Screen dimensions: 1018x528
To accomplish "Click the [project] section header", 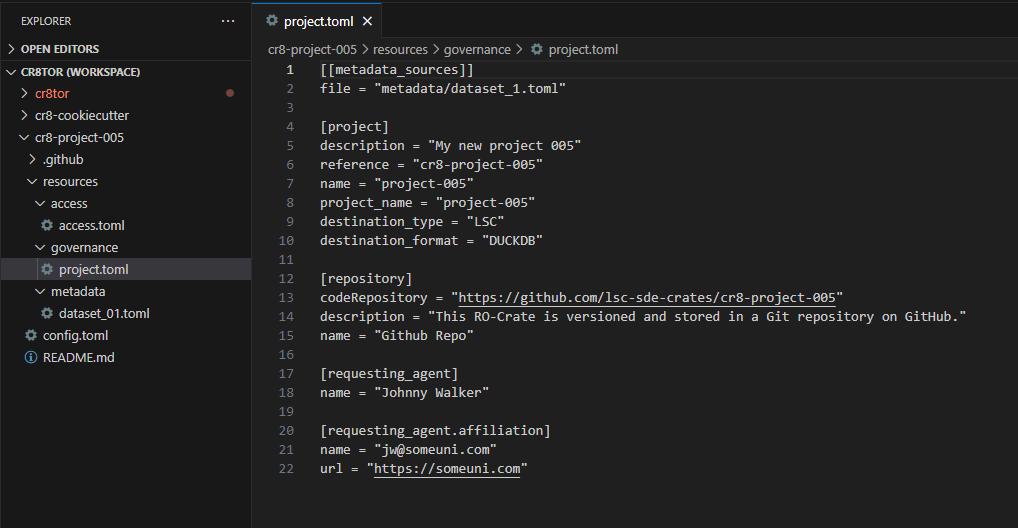I will coord(354,127).
